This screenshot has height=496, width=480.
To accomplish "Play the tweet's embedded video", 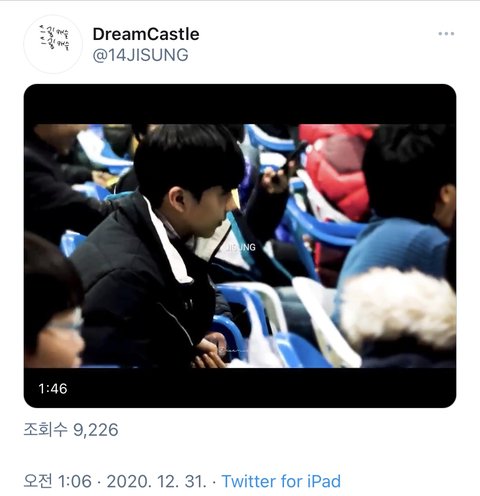I will (x=240, y=246).
